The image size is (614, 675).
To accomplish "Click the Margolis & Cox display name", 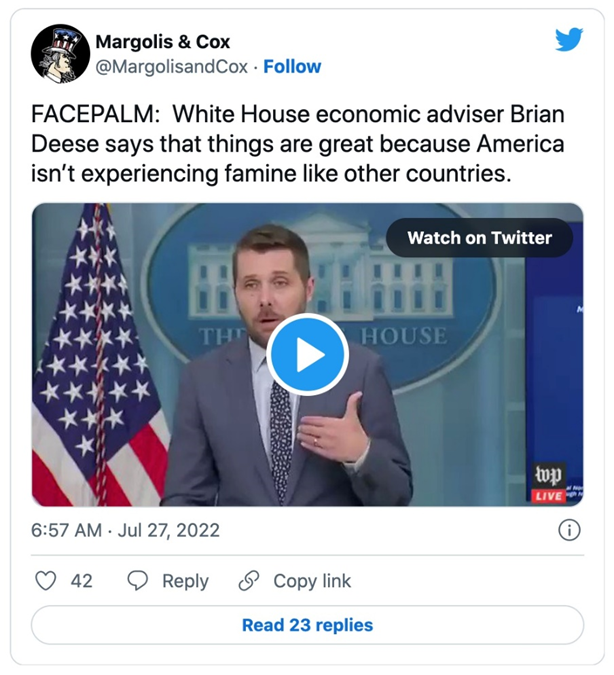I will point(162,42).
